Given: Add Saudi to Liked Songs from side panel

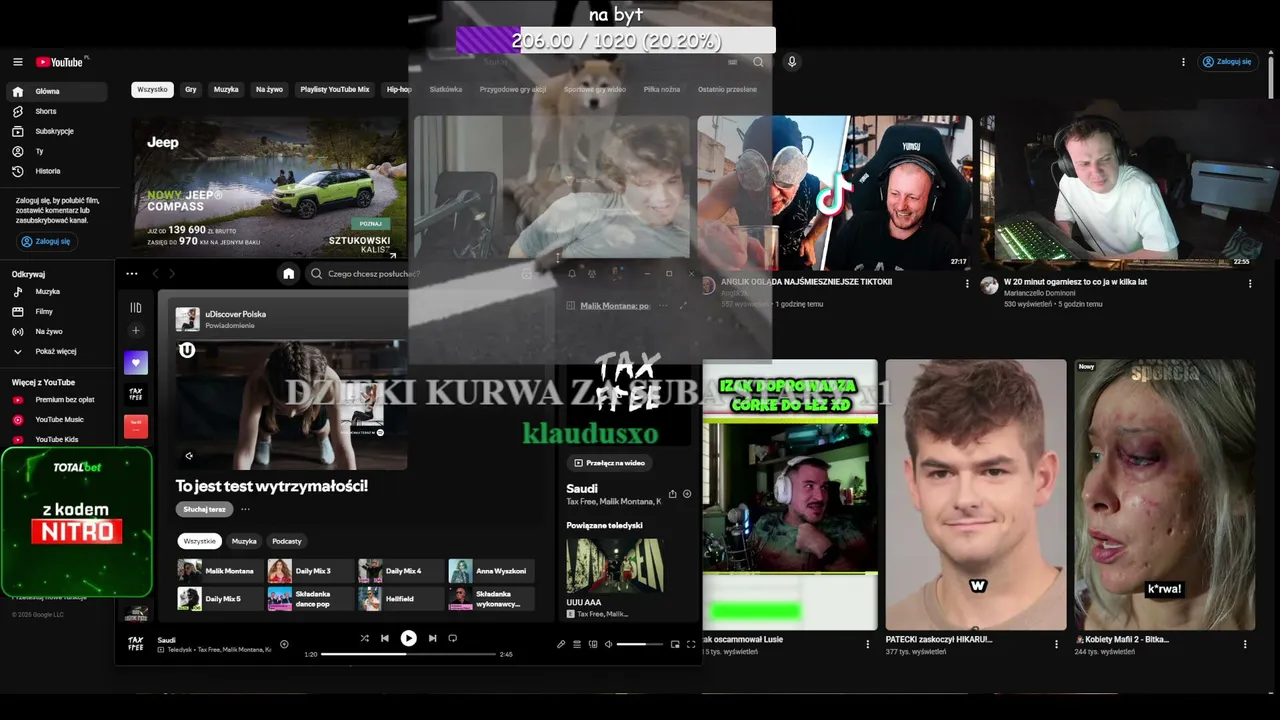Looking at the screenshot, I should tap(687, 494).
